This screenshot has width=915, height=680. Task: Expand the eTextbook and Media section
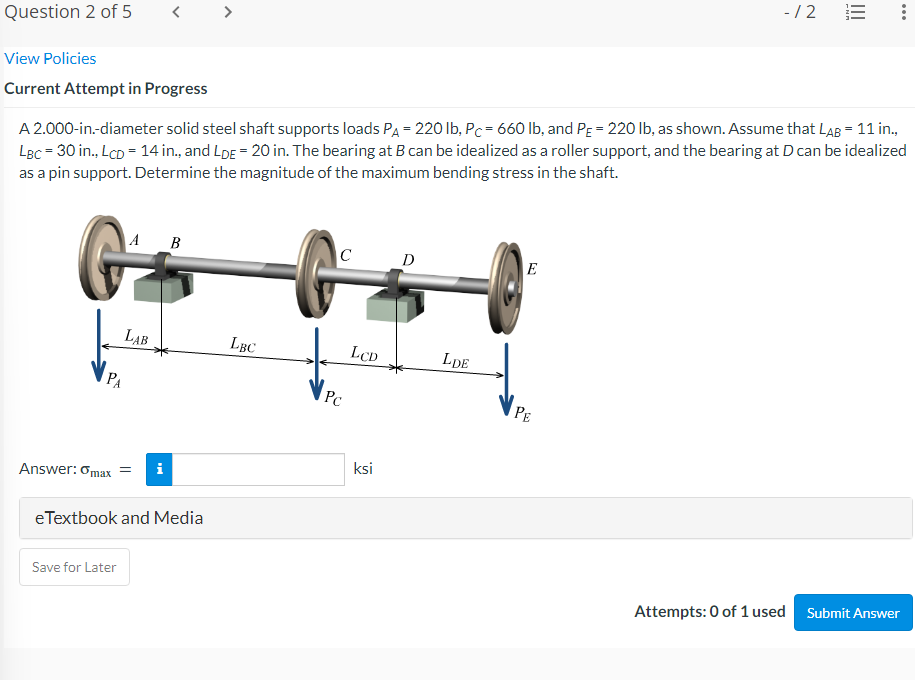[x=465, y=518]
